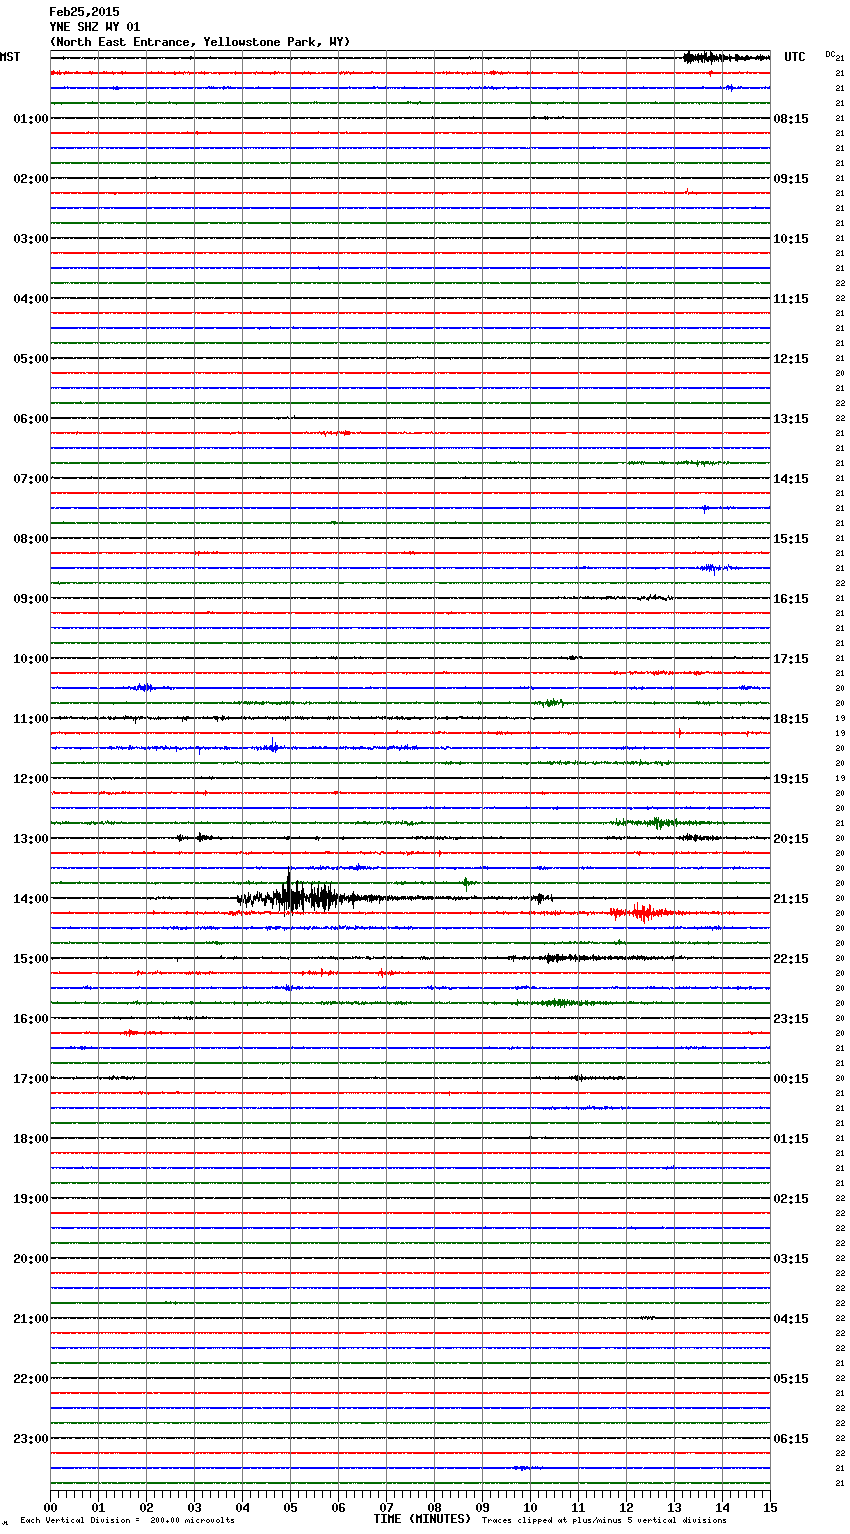Click the minute 12 axis tick label

click(x=626, y=1507)
